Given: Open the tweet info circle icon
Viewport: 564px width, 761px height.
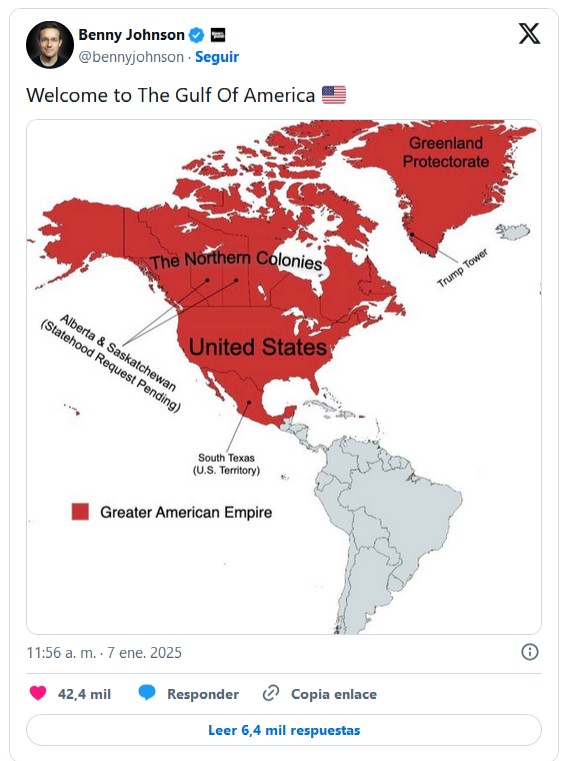Looking at the screenshot, I should click(530, 652).
